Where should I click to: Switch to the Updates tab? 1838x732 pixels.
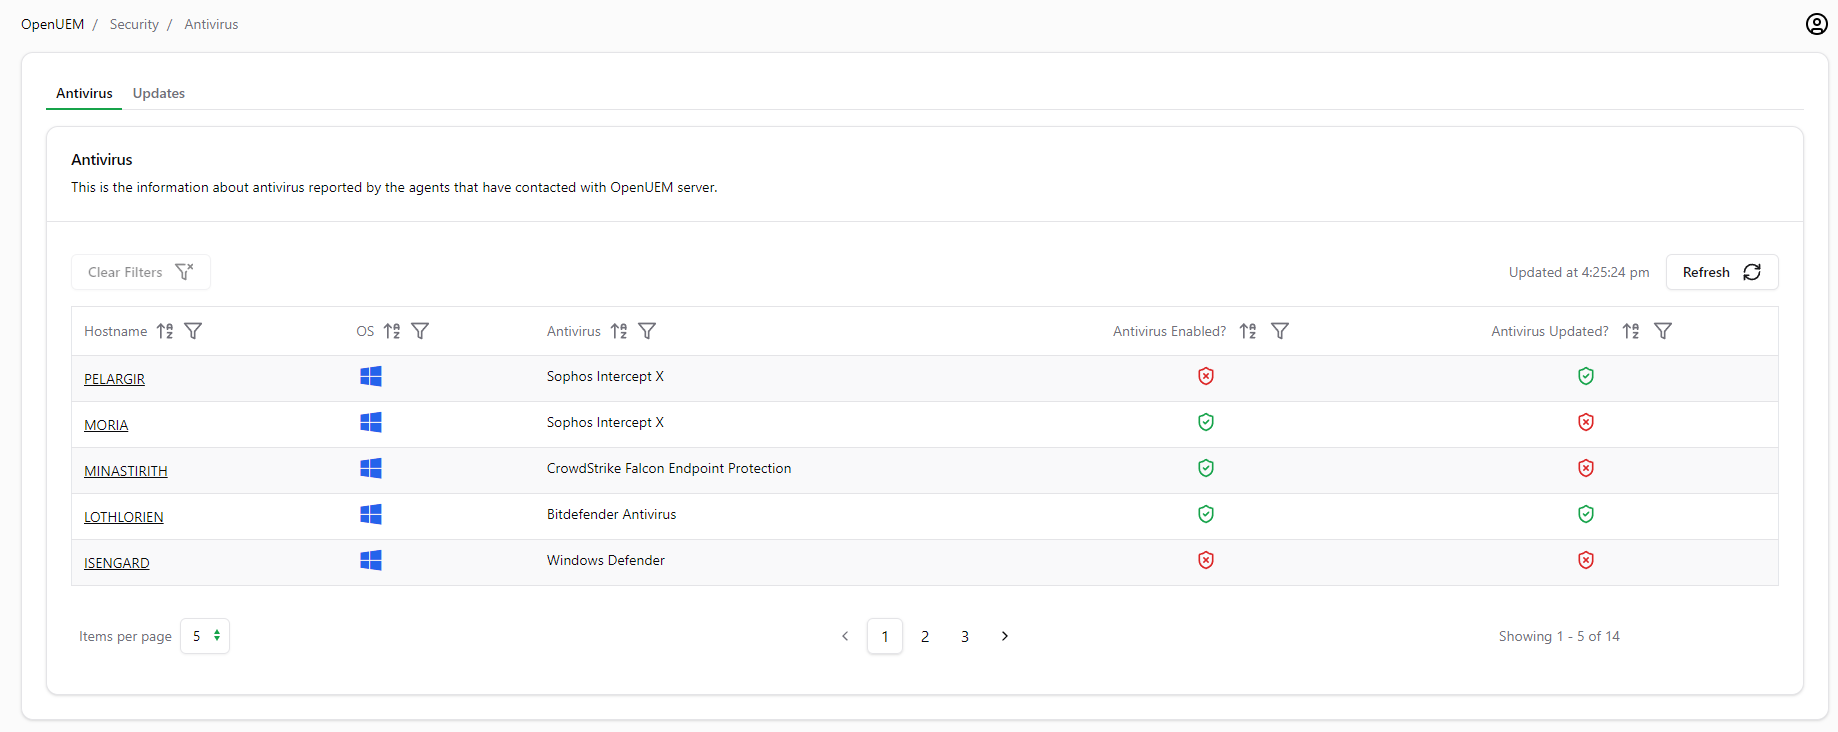point(159,93)
